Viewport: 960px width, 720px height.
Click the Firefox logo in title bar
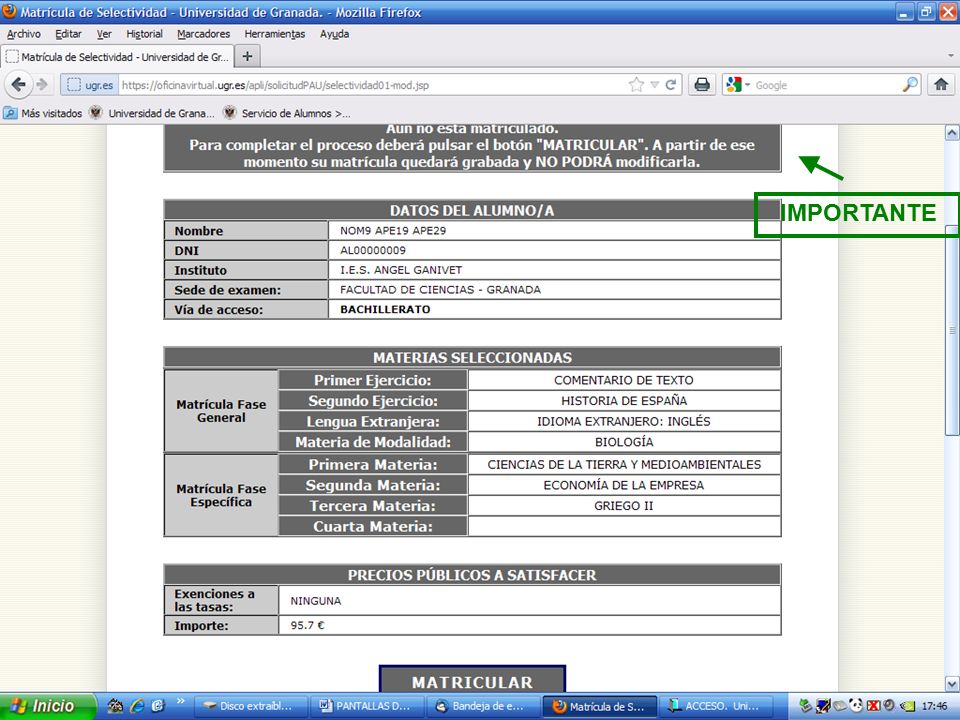click(x=9, y=12)
